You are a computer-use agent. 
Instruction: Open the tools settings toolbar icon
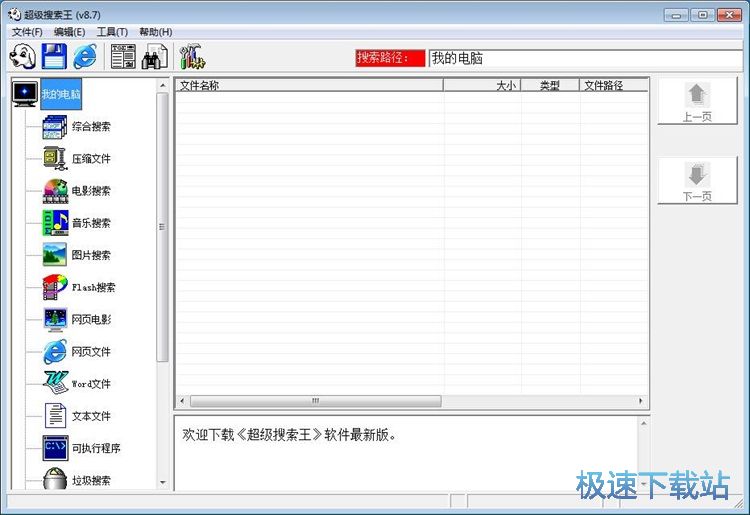(x=192, y=56)
